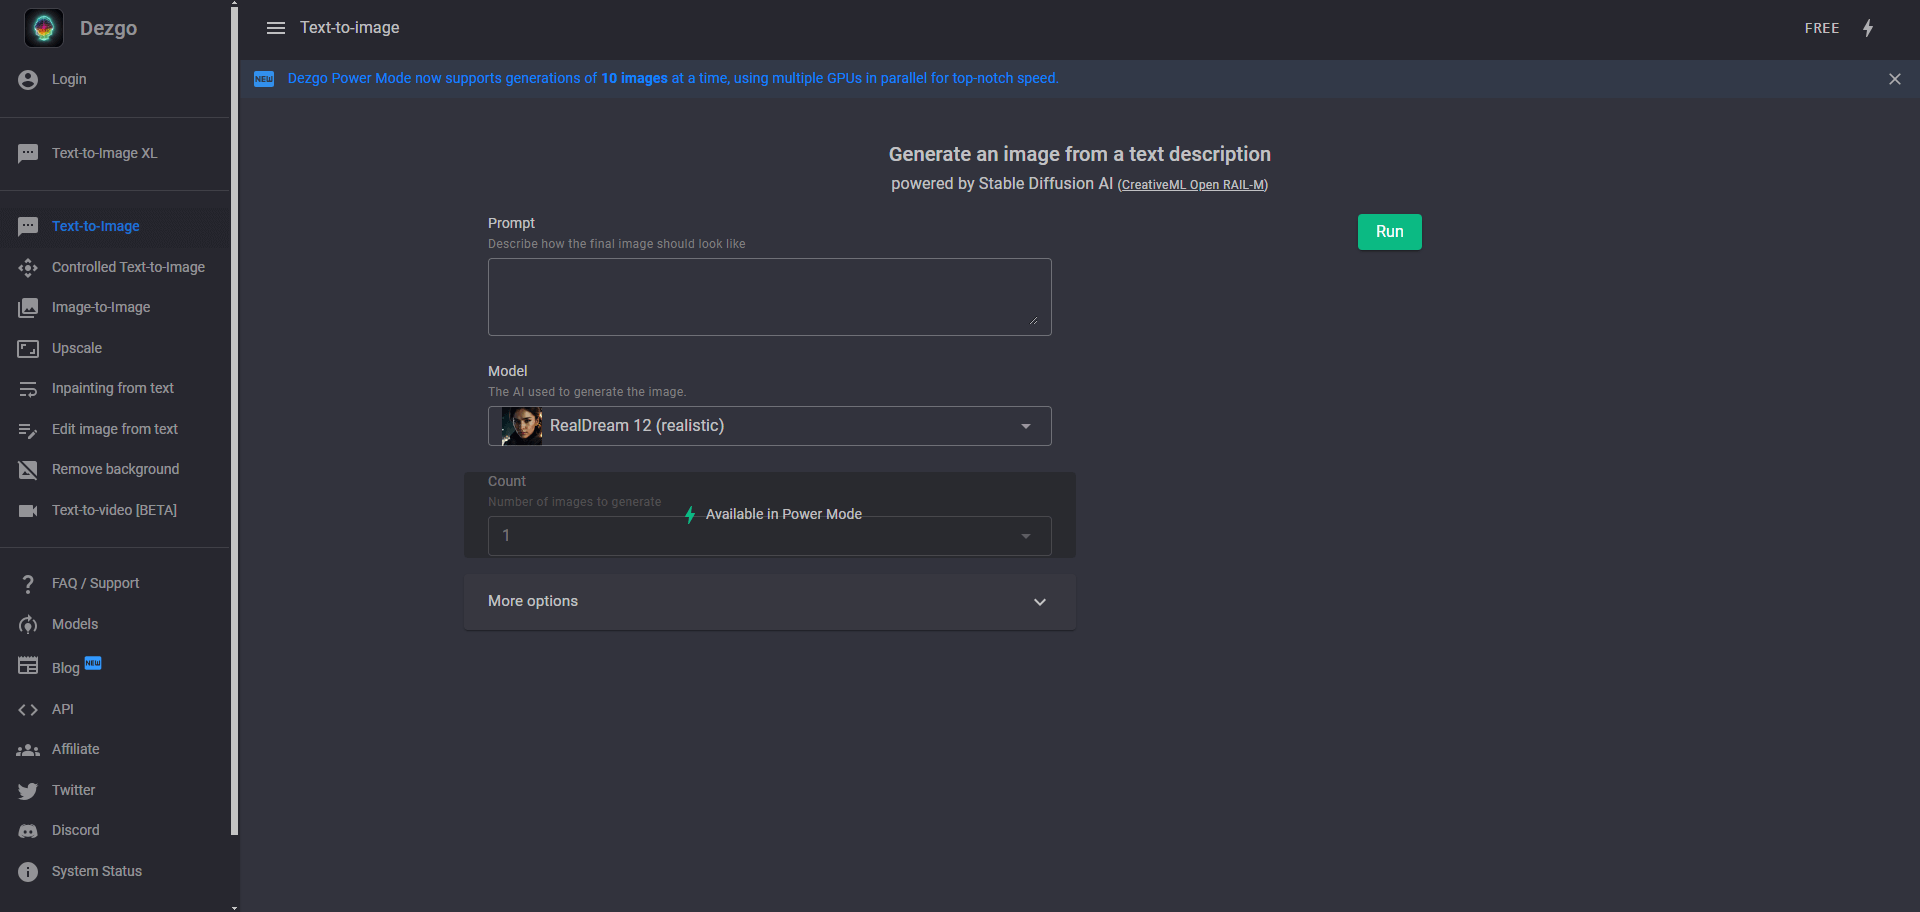Open the CreativeML Open RAIL-M license link
Viewport: 1920px width, 912px height.
[x=1192, y=185]
